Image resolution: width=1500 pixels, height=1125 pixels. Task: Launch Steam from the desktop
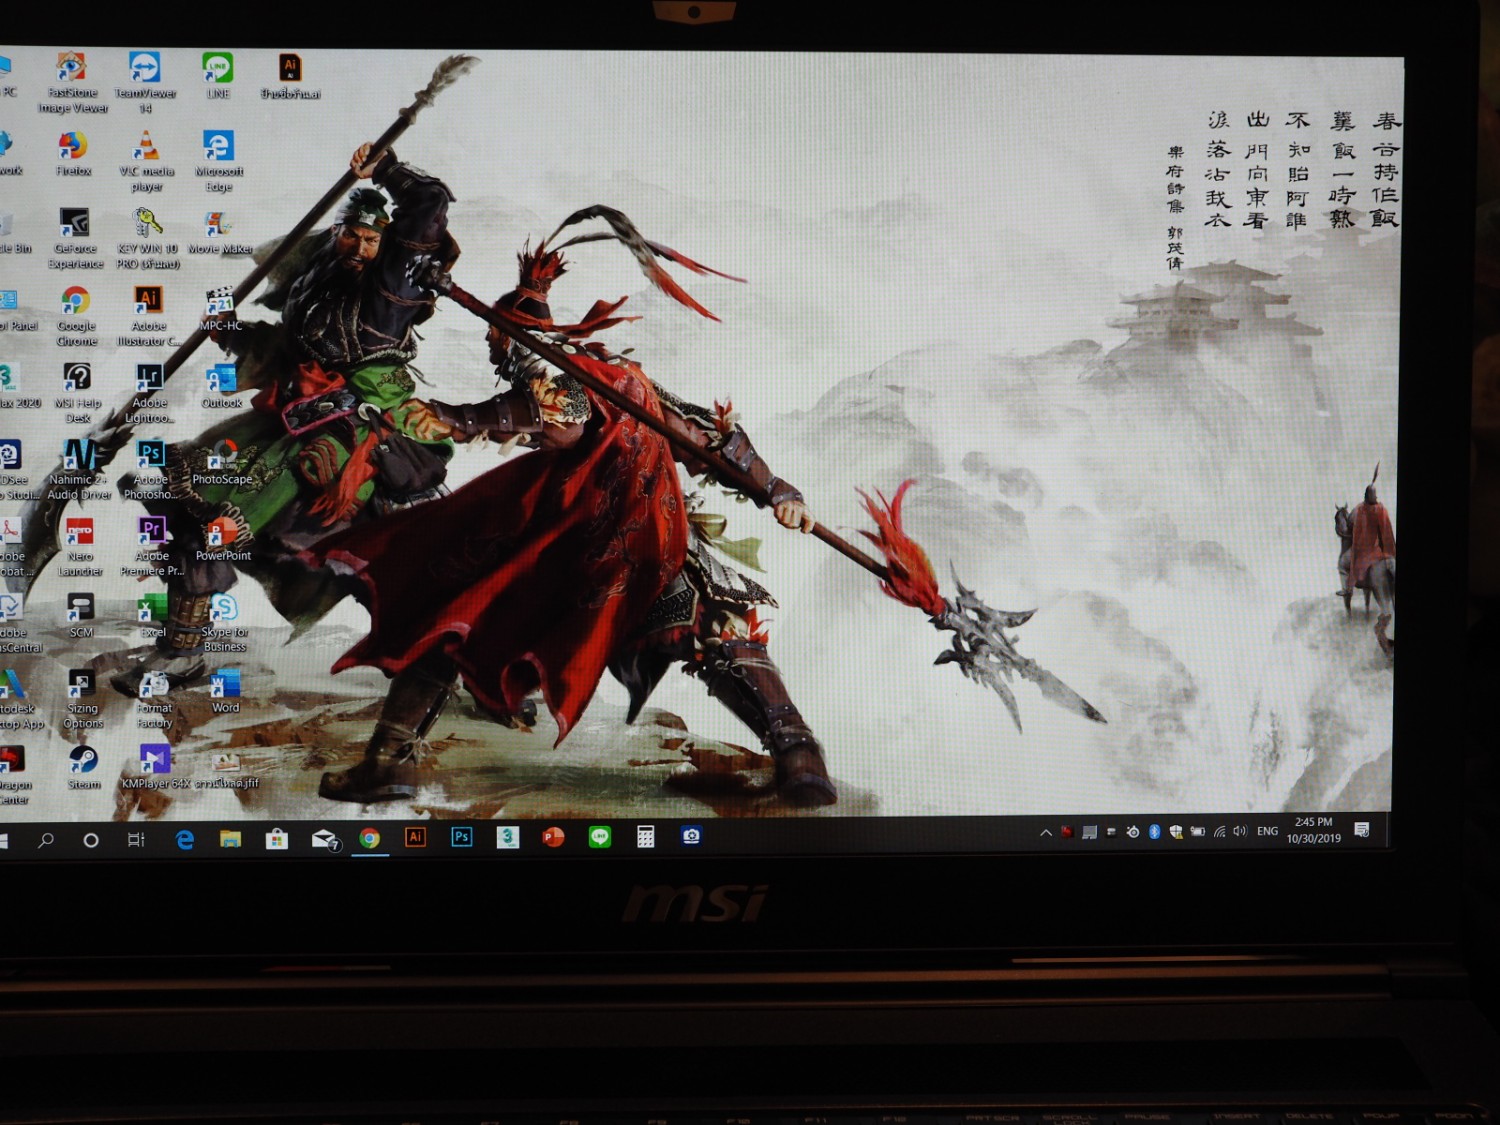point(84,768)
